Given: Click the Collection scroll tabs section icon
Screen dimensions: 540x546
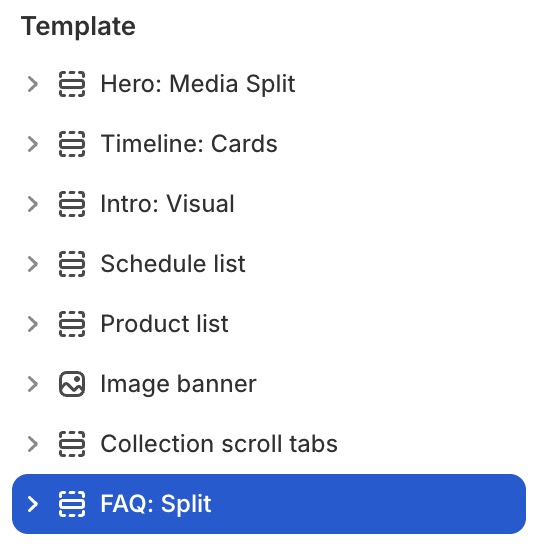Looking at the screenshot, I should 72,444.
